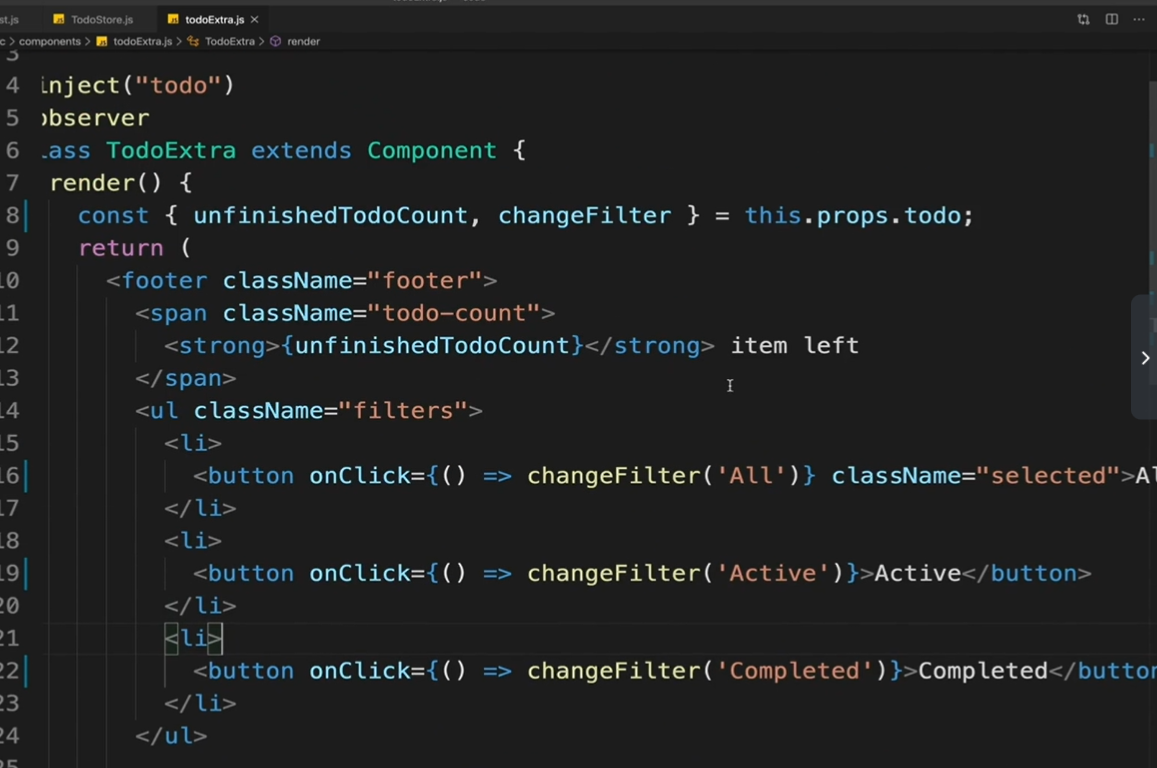Click {unfinishedTodoCount} inside the strong tag
The image size is (1157, 768).
432,345
